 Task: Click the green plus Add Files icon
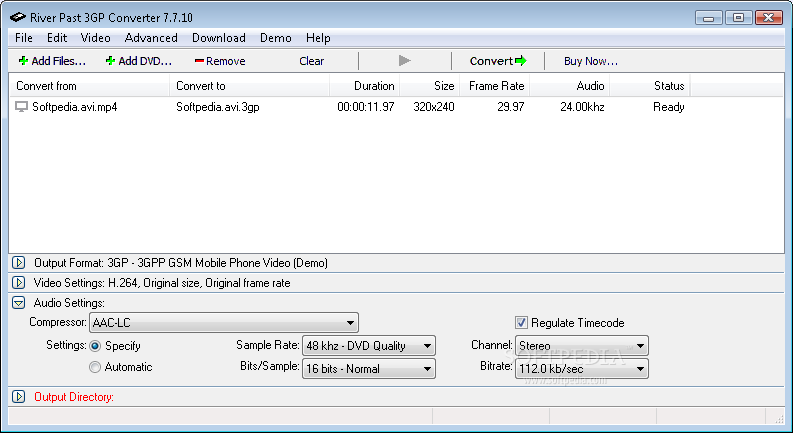(x=23, y=61)
